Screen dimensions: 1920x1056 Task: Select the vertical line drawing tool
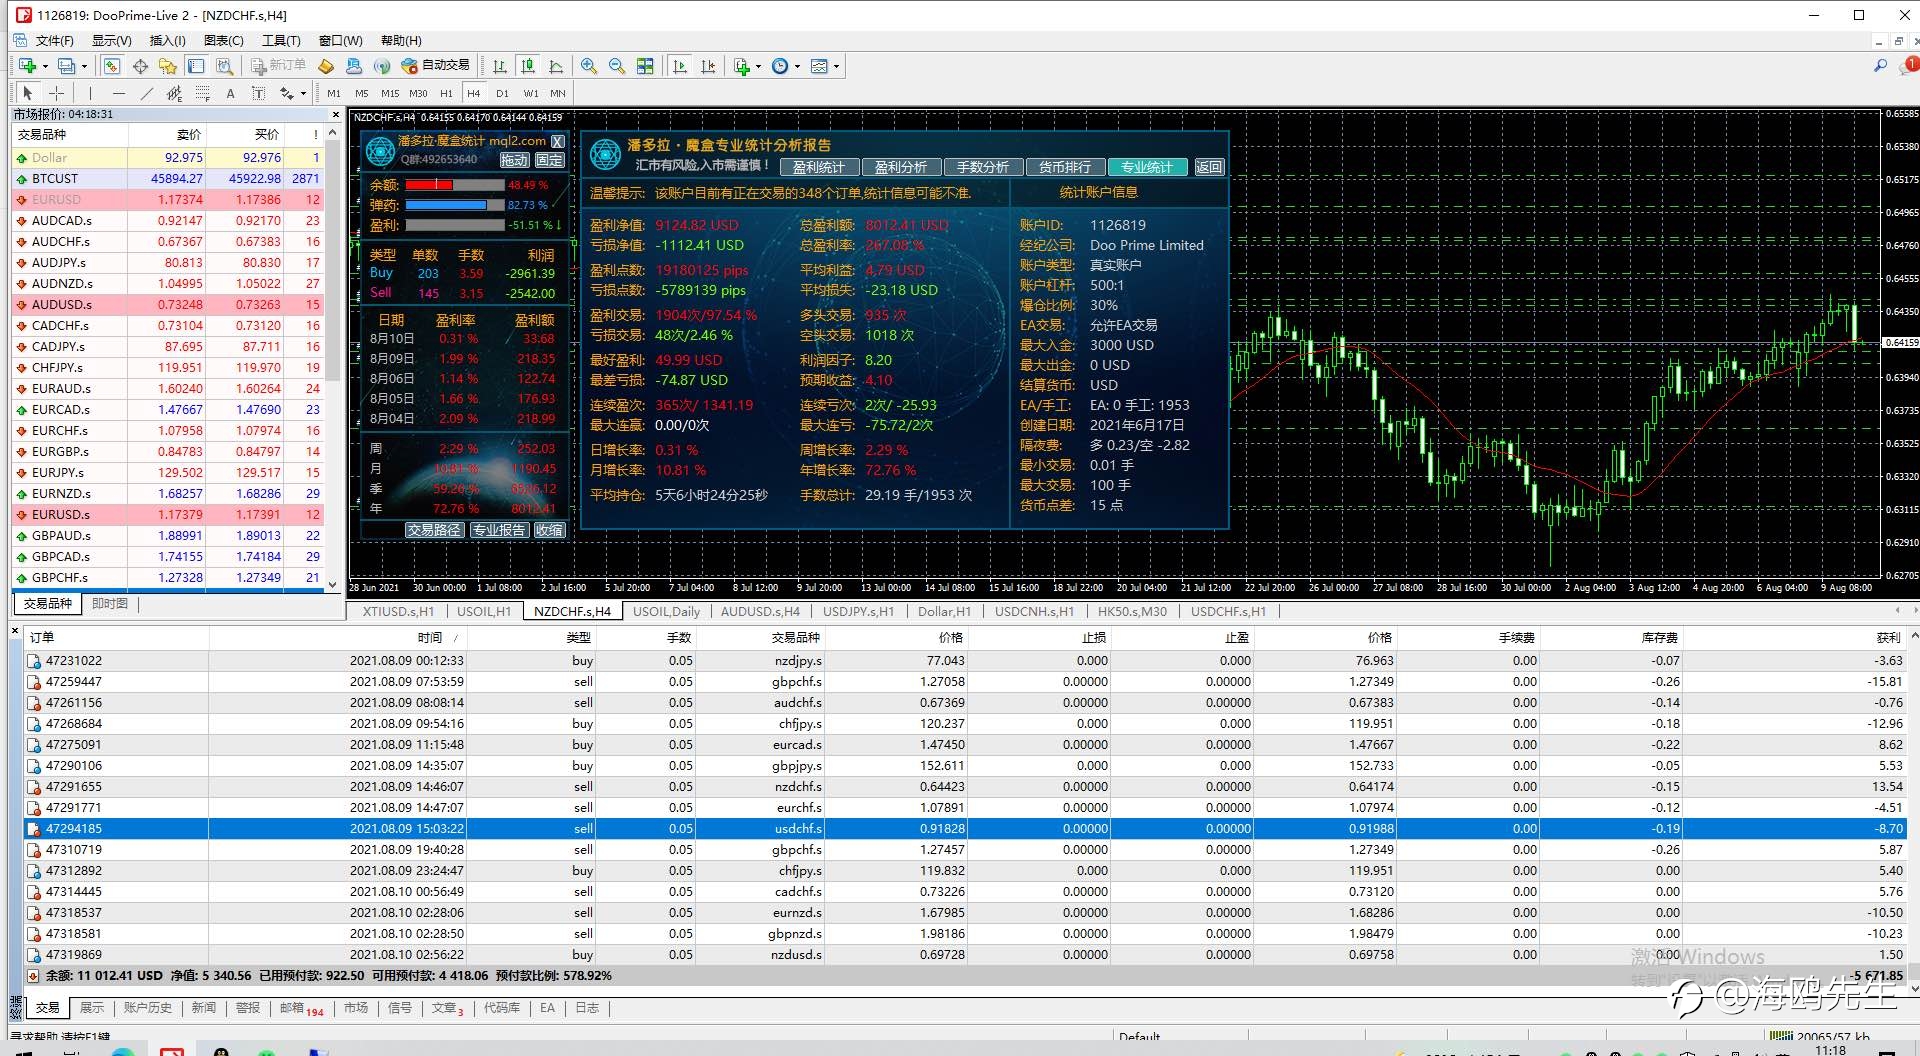[90, 93]
